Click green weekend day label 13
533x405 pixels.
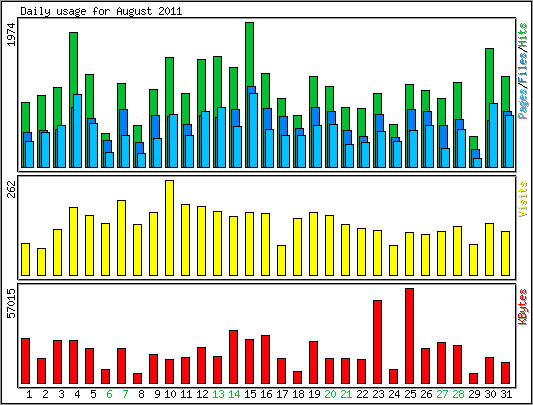tap(218, 394)
